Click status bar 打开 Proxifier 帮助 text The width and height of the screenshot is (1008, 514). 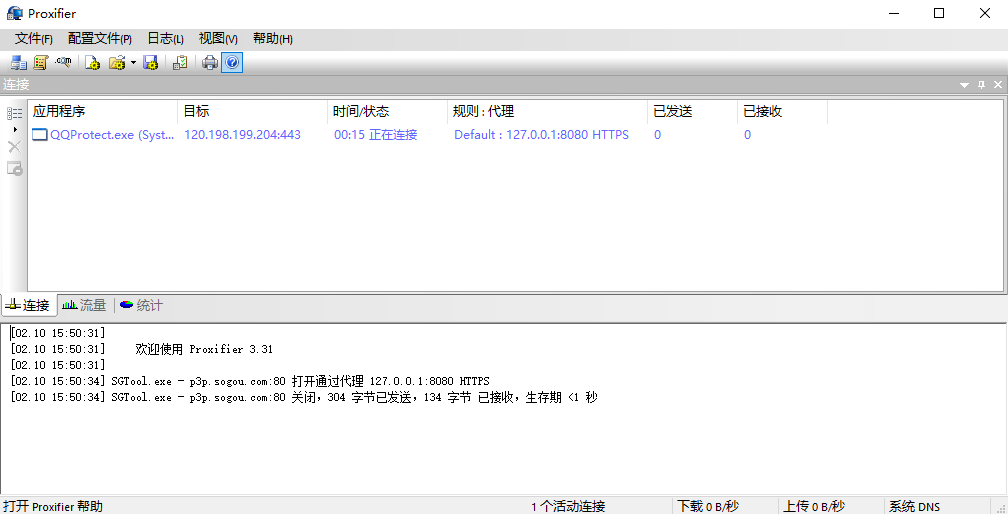(x=53, y=506)
